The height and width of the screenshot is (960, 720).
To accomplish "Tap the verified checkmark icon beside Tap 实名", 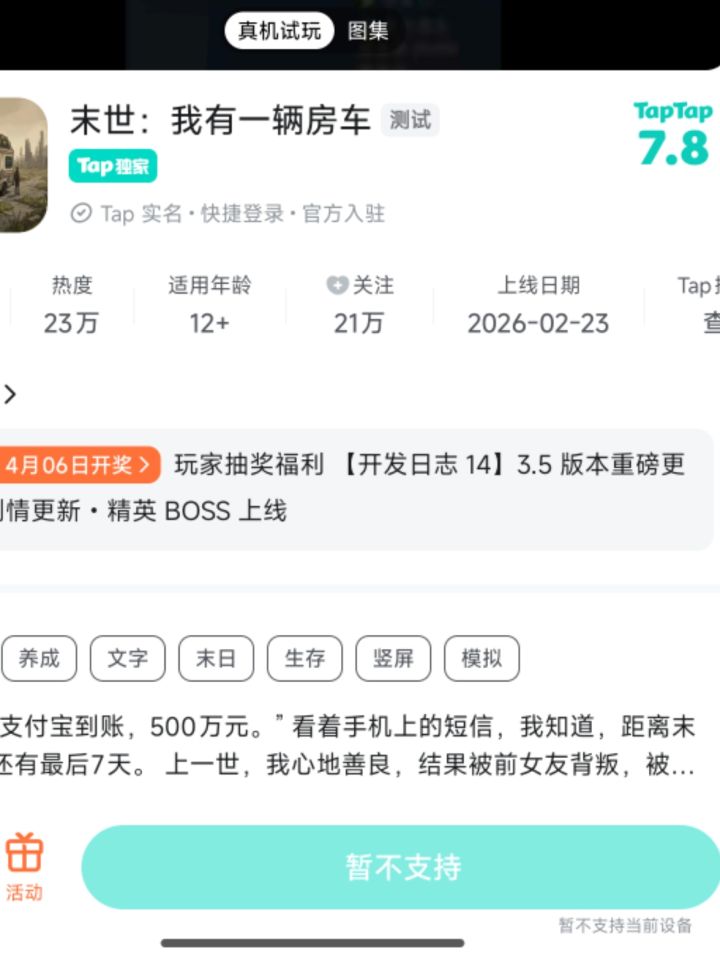I will [81, 214].
